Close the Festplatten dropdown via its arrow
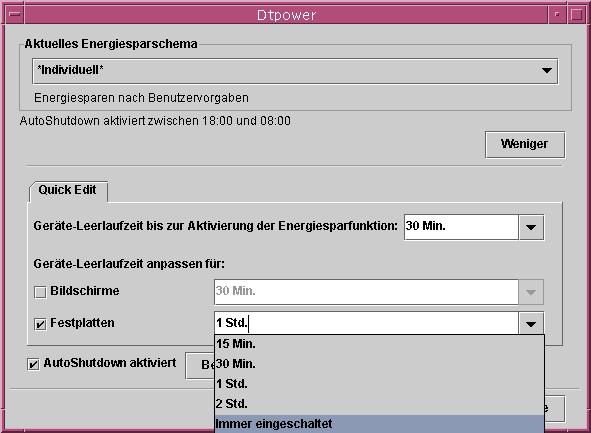The image size is (591, 433). click(531, 324)
